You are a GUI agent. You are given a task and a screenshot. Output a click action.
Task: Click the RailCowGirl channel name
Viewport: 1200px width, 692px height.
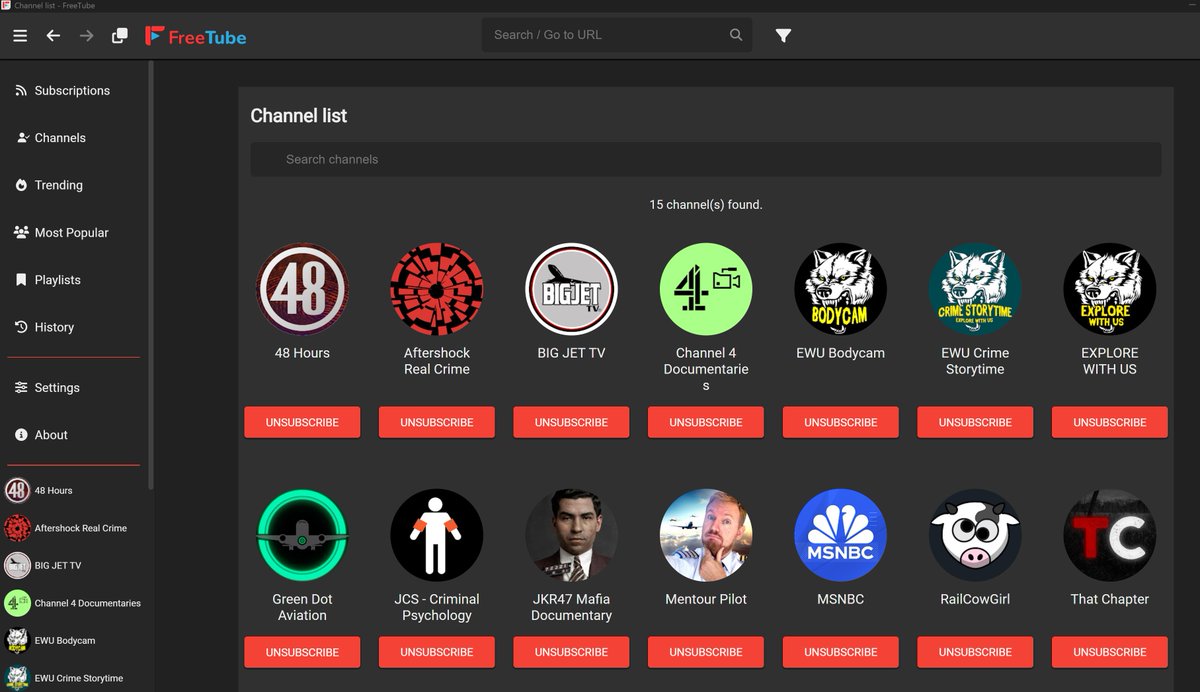point(975,599)
